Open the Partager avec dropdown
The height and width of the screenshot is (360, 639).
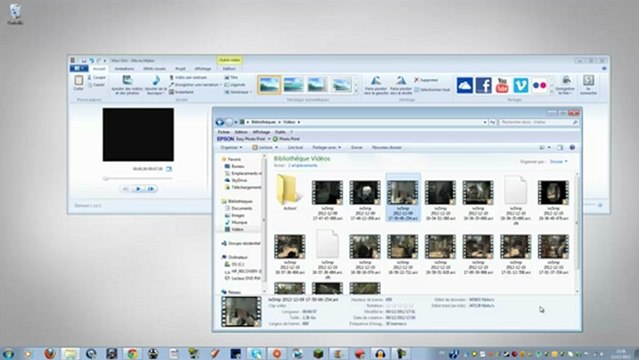326,147
